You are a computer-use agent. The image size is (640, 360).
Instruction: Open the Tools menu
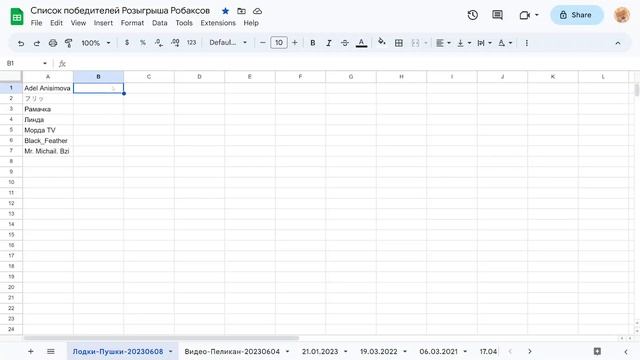point(184,23)
